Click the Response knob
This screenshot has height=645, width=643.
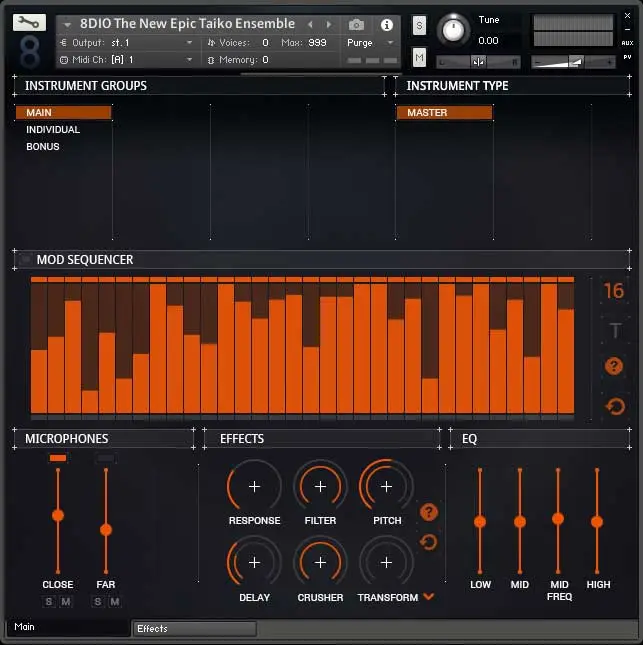pyautogui.click(x=254, y=486)
